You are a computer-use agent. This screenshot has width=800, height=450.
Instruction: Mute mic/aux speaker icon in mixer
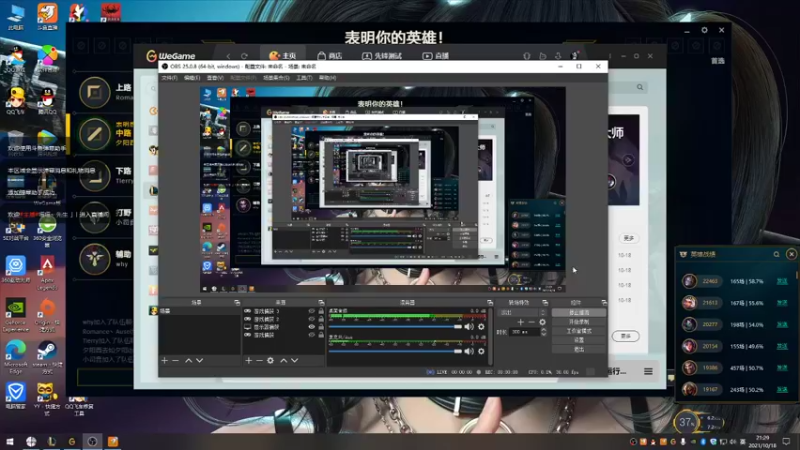pos(469,351)
